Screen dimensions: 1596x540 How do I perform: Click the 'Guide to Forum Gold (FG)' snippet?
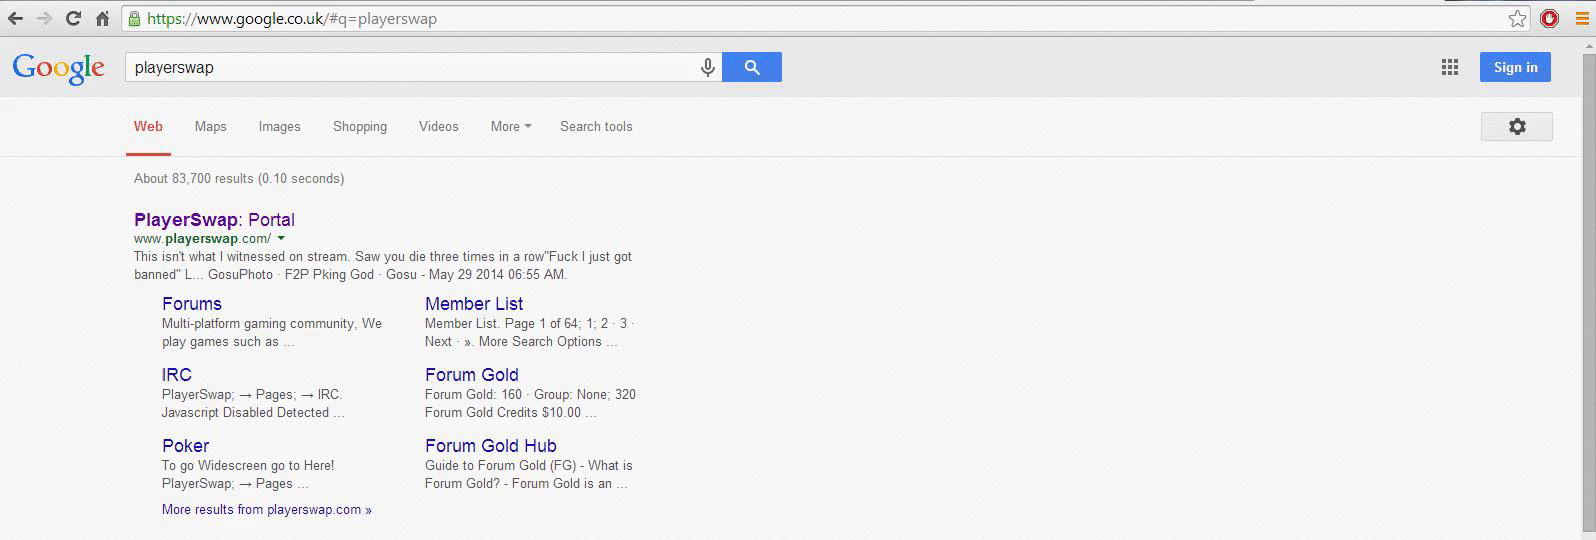tap(529, 475)
